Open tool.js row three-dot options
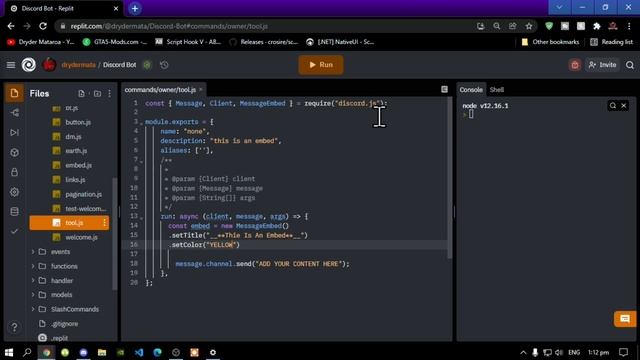Image resolution: width=640 pixels, height=360 pixels. click(x=104, y=222)
